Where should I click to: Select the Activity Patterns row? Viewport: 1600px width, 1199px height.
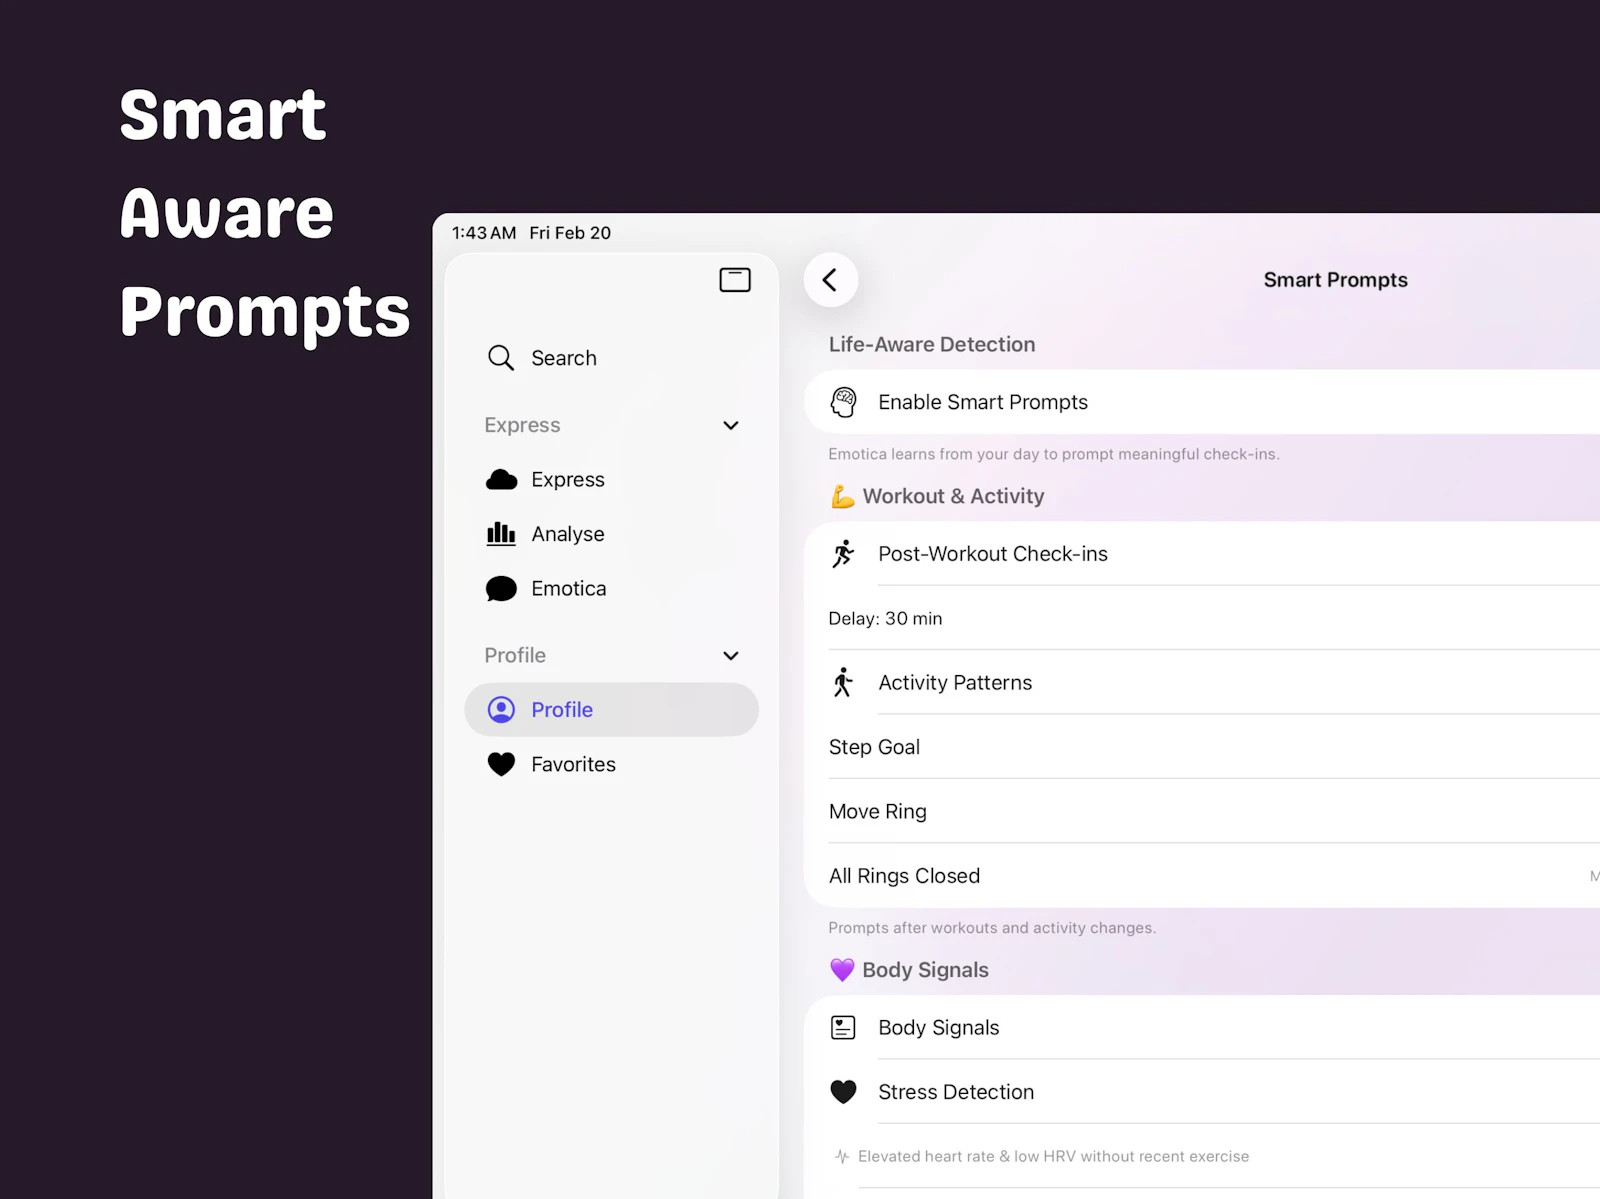click(x=1202, y=683)
